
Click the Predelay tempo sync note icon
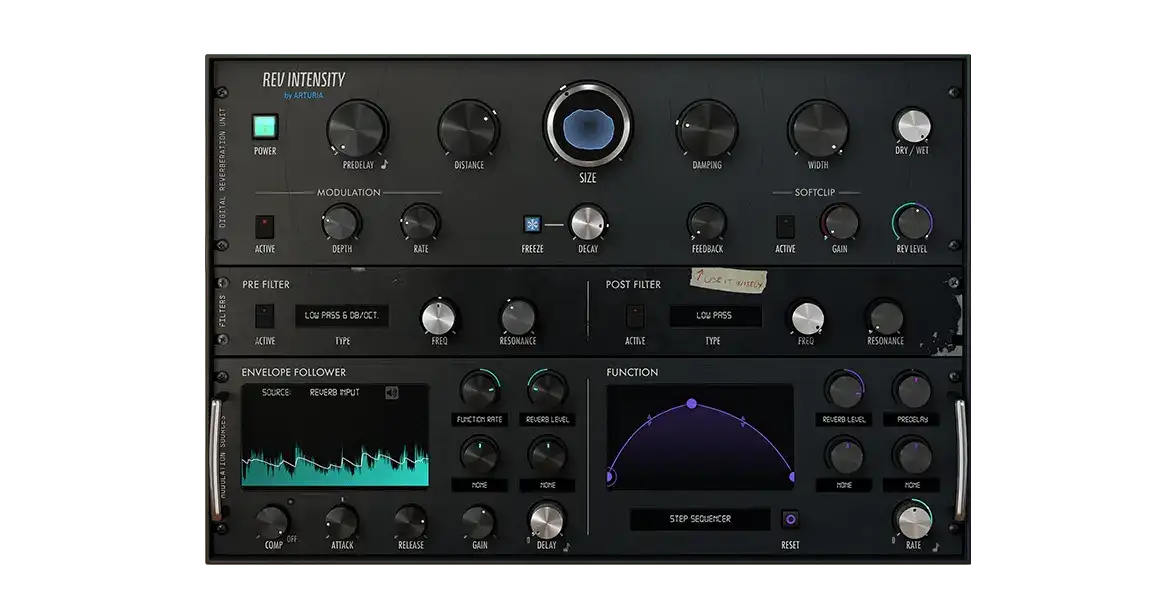384,165
